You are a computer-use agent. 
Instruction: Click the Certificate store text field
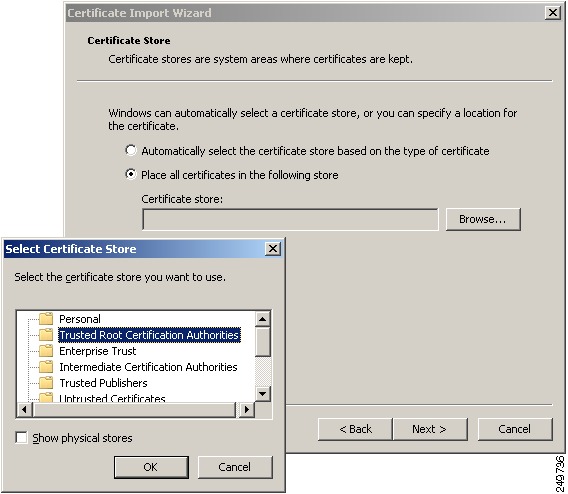[x=290, y=219]
